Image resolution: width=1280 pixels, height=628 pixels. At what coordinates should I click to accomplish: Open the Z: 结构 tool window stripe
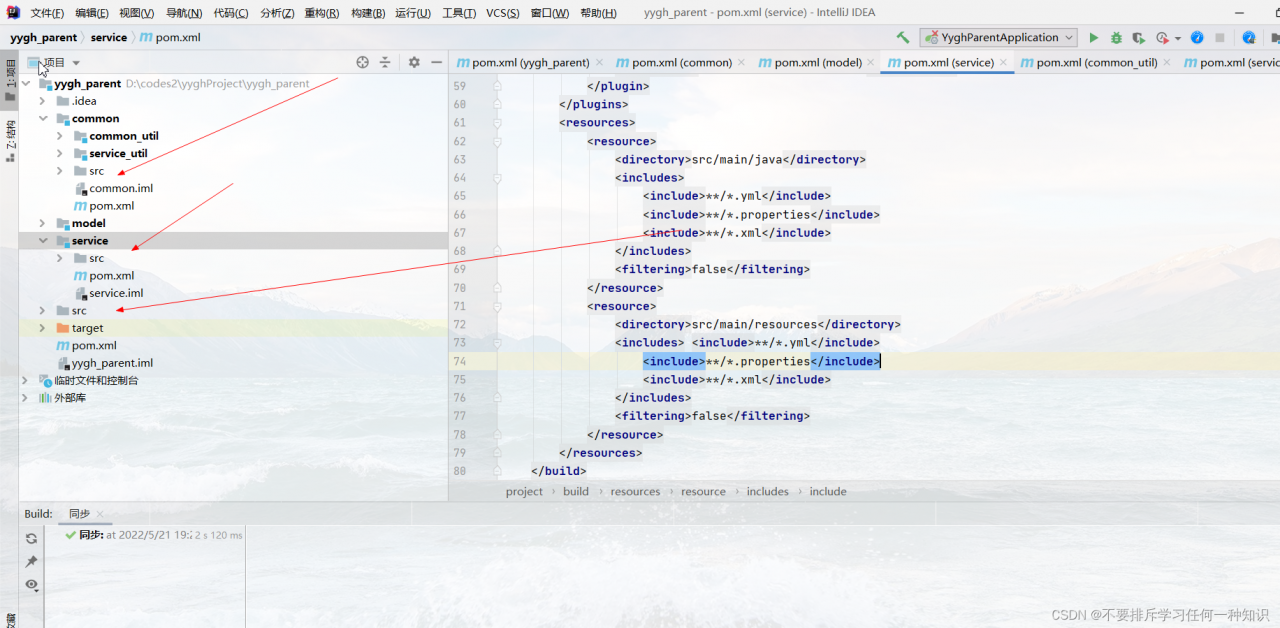click(x=10, y=140)
